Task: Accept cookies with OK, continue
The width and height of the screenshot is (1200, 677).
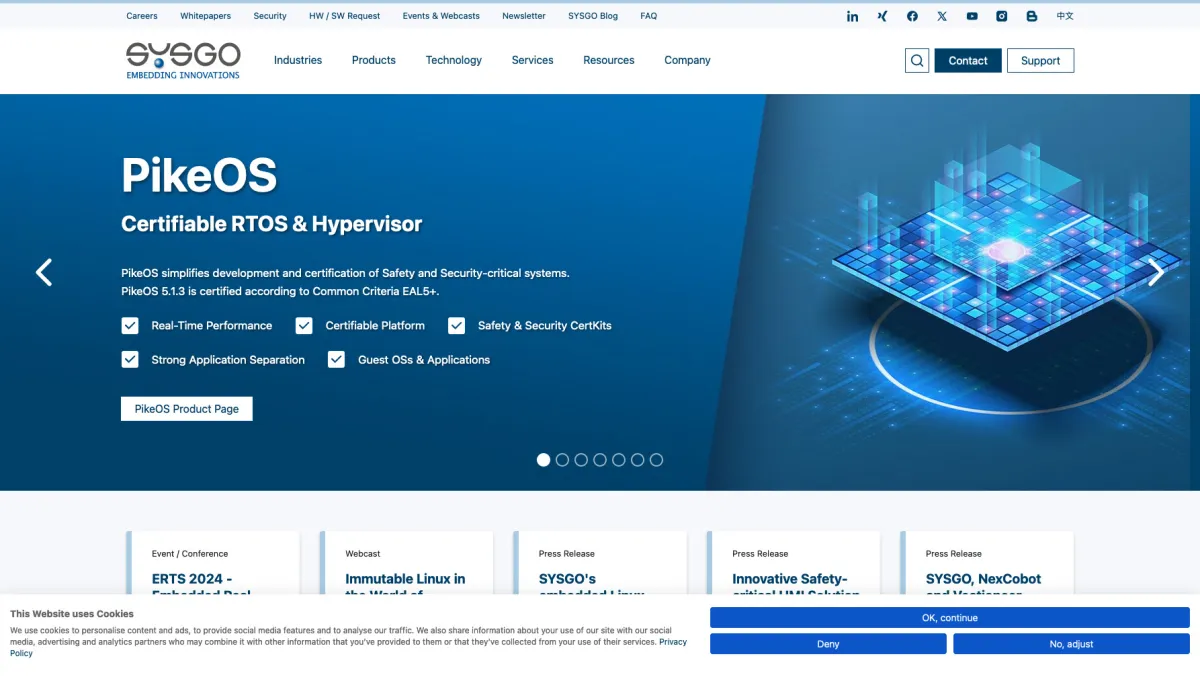Action: 950,618
